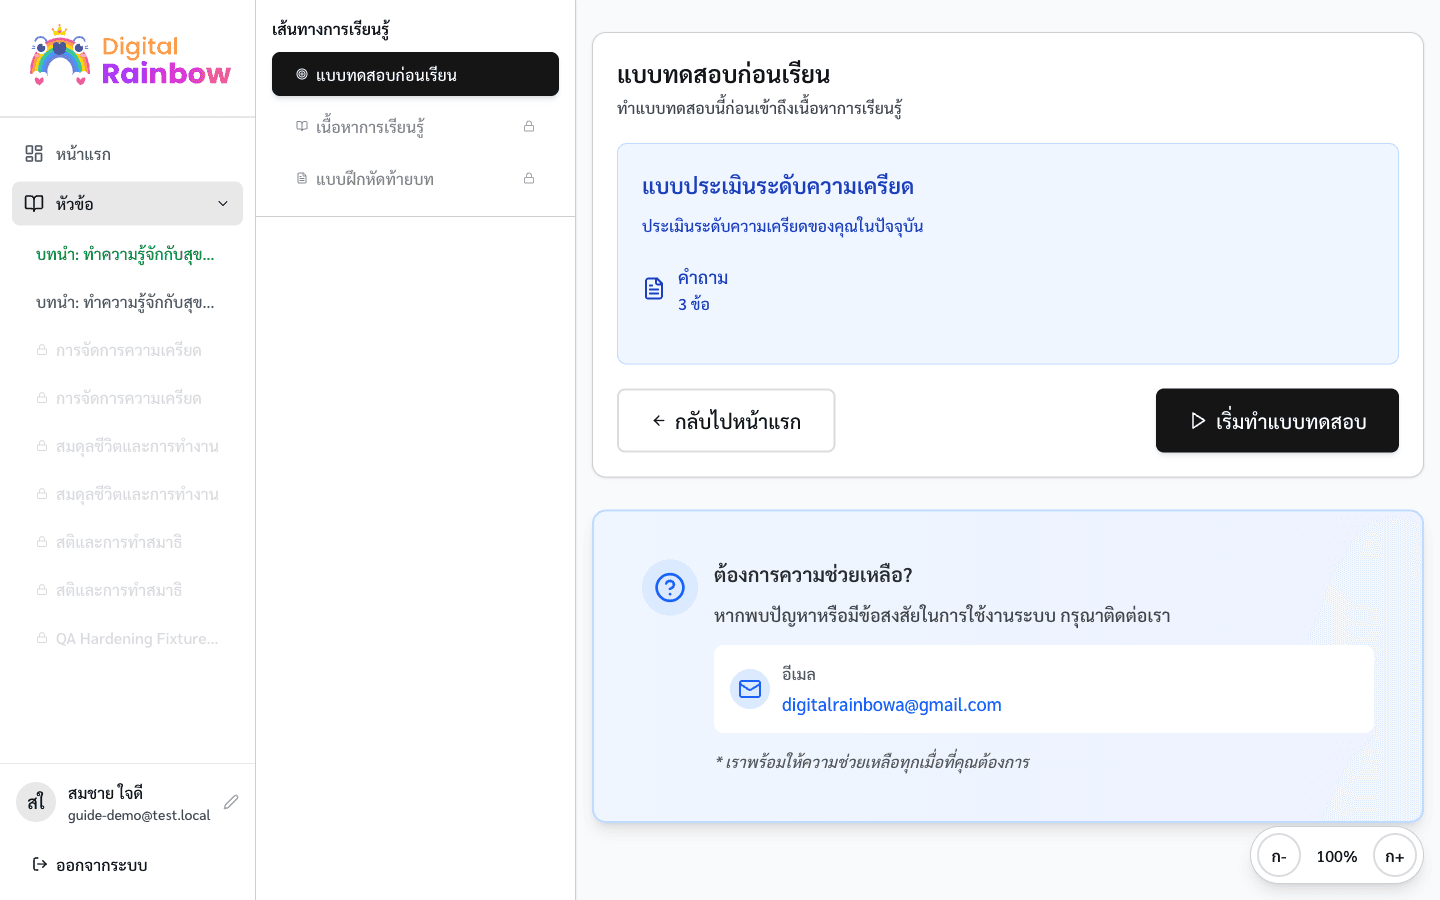Select the เนื้อหาการเรียนรู้ step

click(x=415, y=126)
